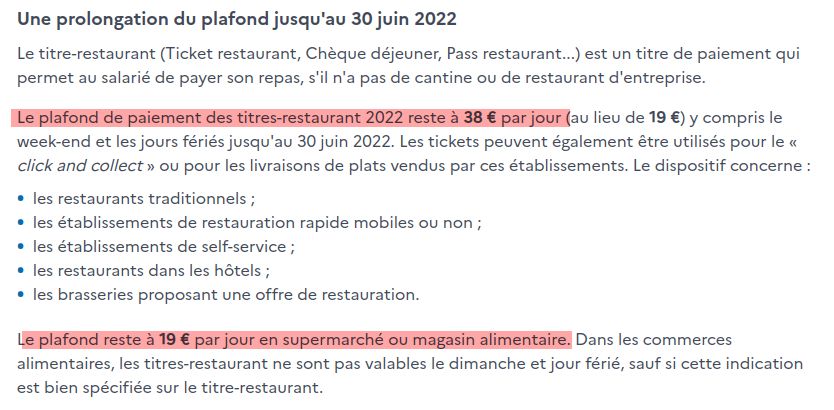Viewport: 834px width, 410px height.
Task: Click the bold "38 €" amount
Action: [x=482, y=116]
